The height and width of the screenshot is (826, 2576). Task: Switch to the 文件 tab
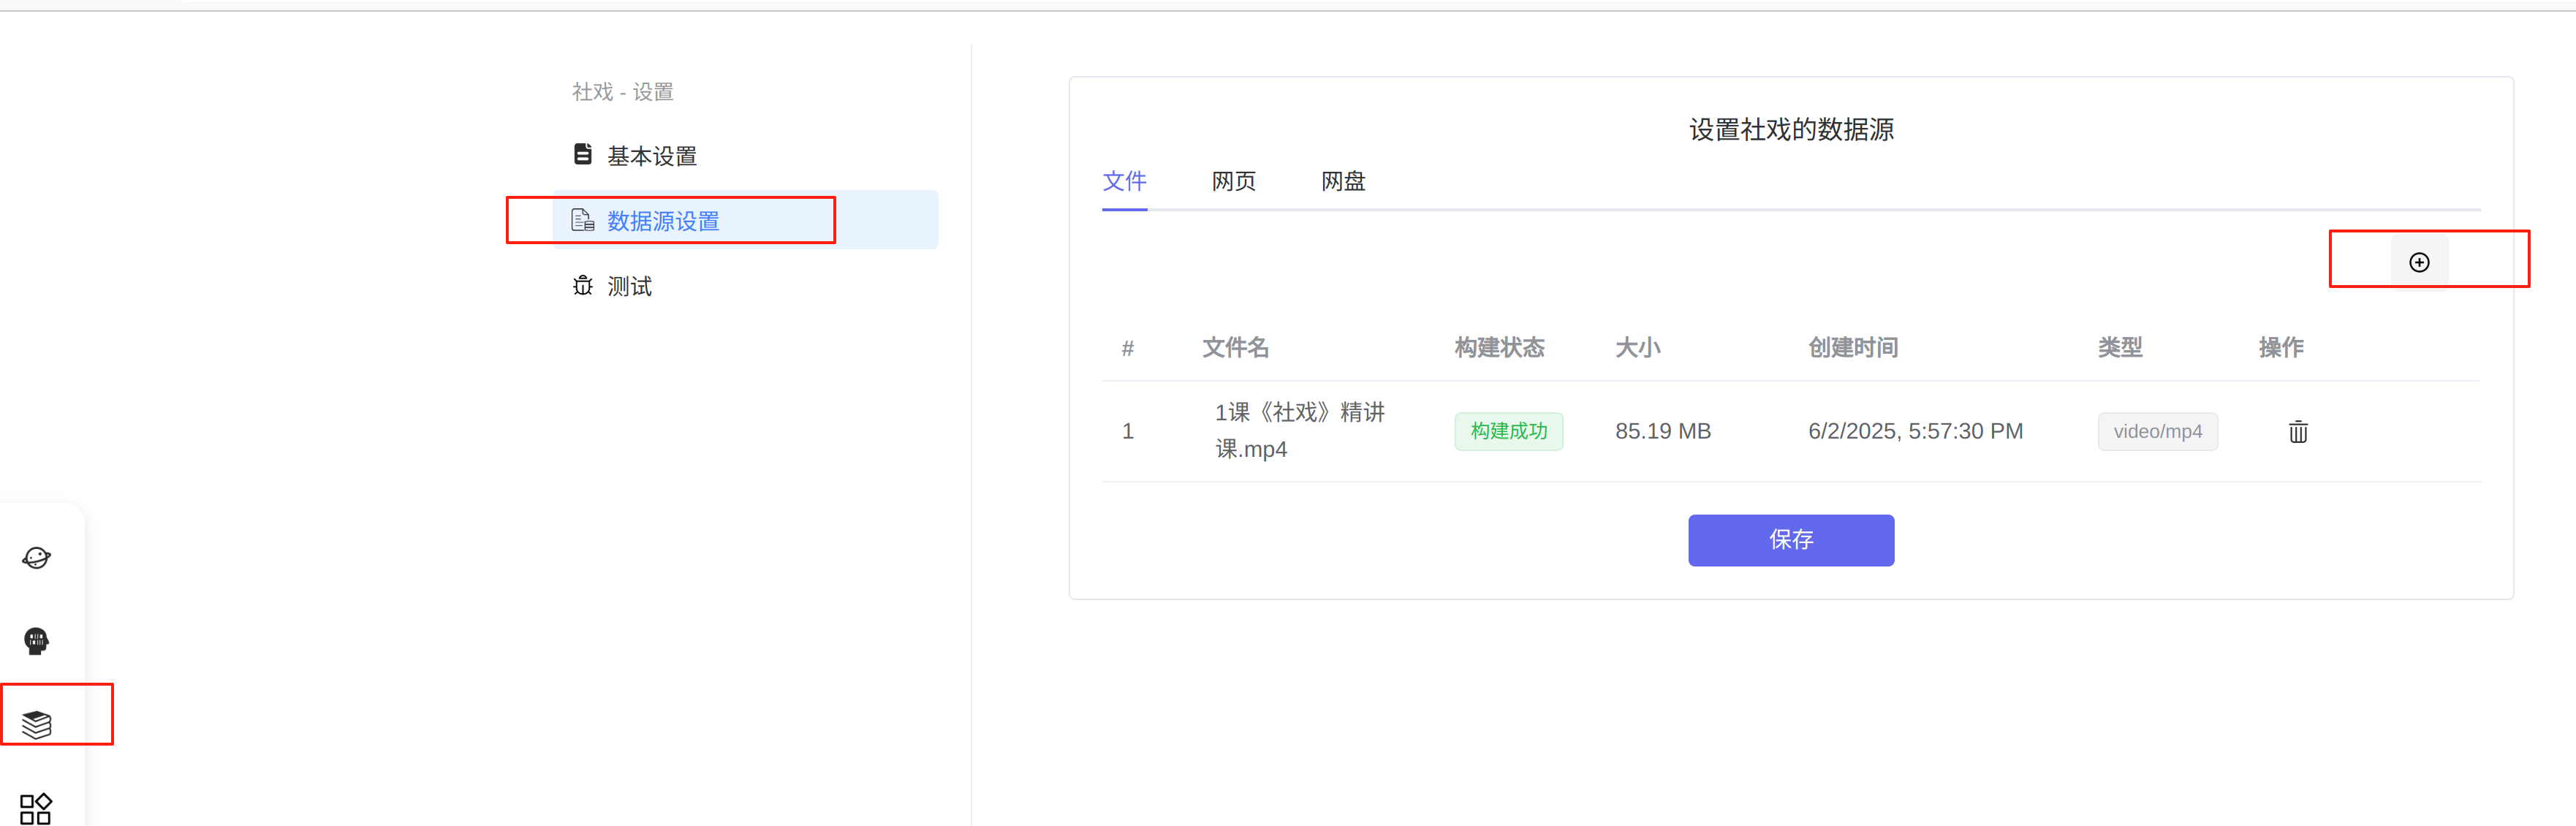click(x=1124, y=182)
